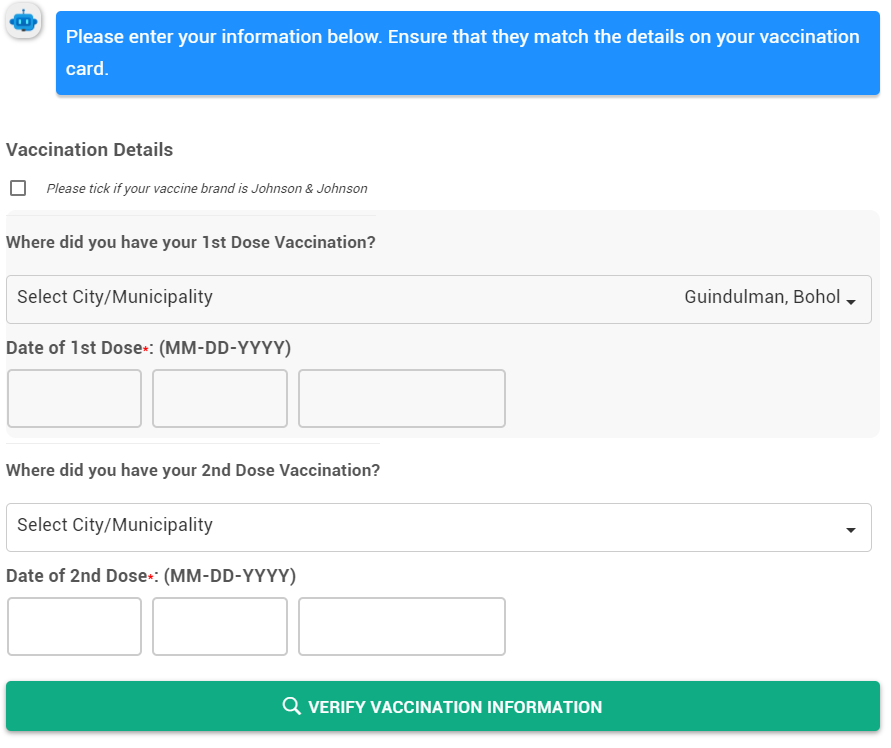Open the 2nd dose Select City/Municipality dropdown

(x=439, y=527)
